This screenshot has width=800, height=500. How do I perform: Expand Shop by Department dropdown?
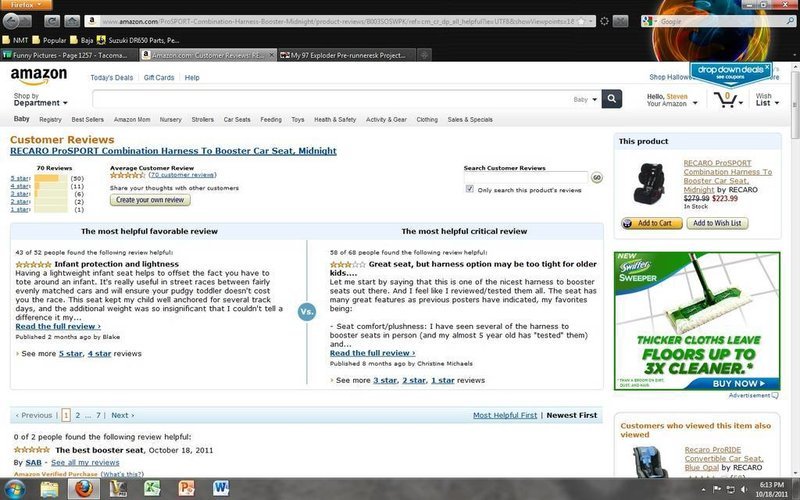[x=40, y=99]
